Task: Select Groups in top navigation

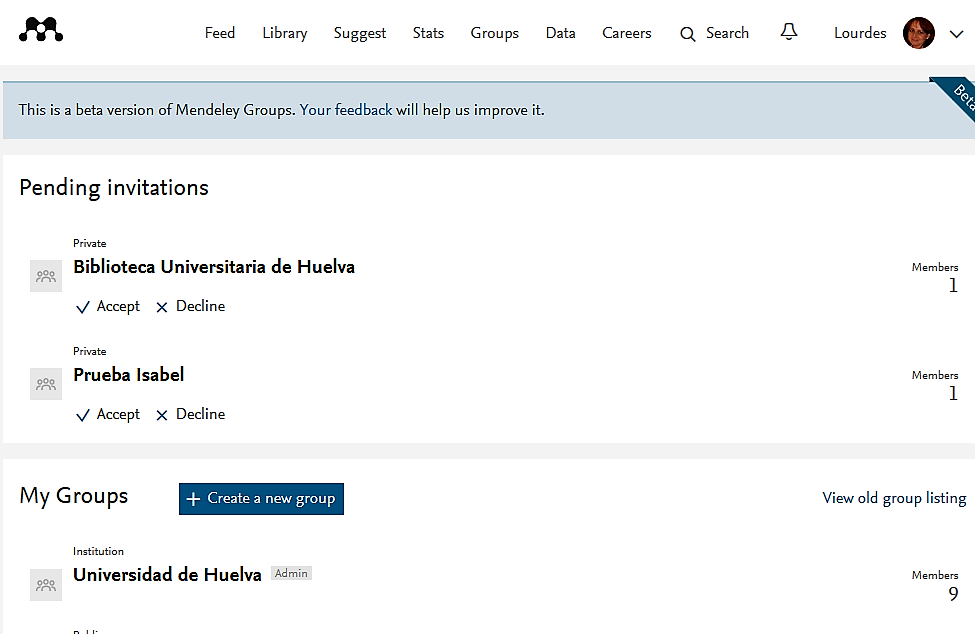Action: [x=494, y=34]
